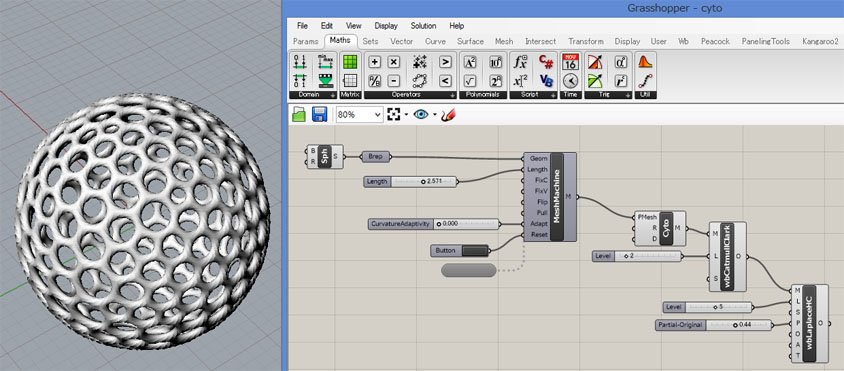Select the Subtraction (−) operator icon
Viewport: 844px width, 371px height.
(394, 81)
